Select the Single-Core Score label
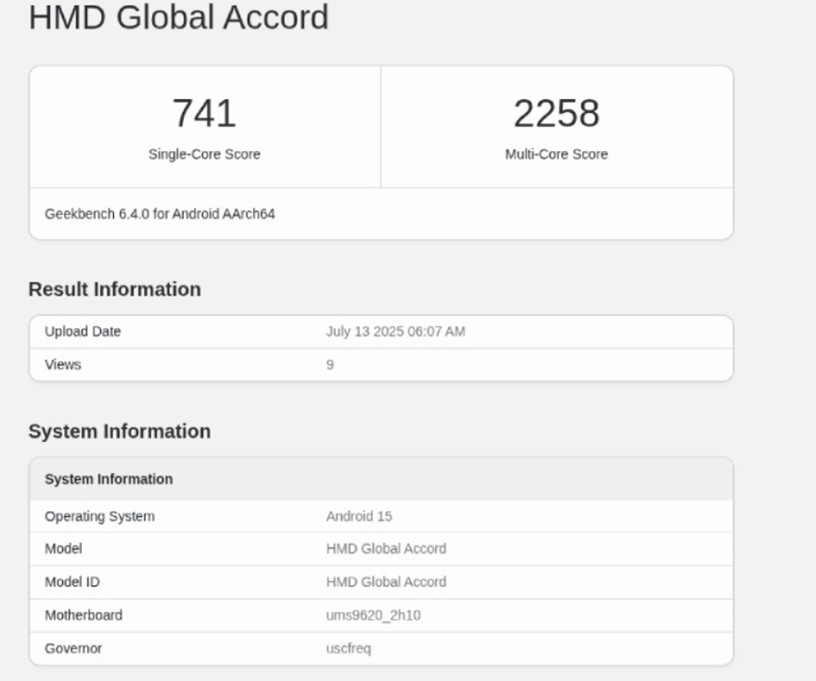 click(x=204, y=154)
